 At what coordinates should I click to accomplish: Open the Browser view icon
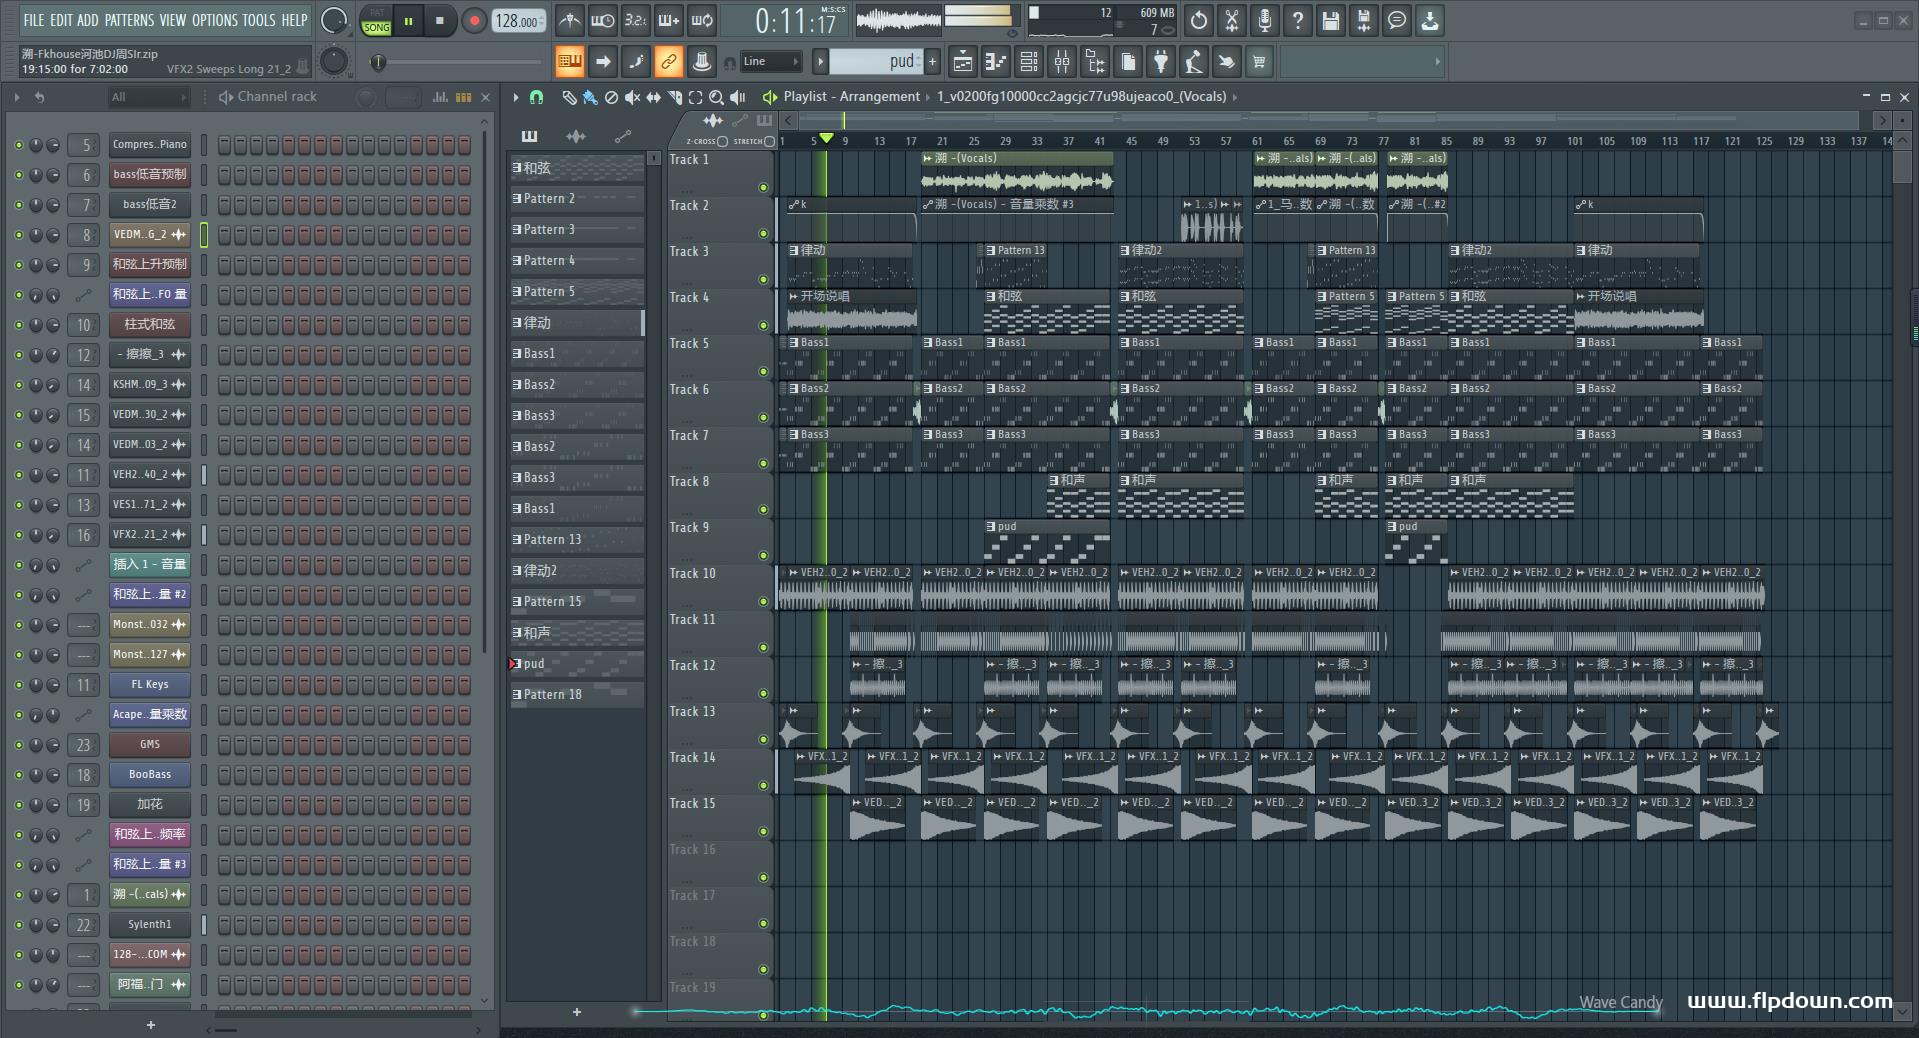click(x=1095, y=62)
